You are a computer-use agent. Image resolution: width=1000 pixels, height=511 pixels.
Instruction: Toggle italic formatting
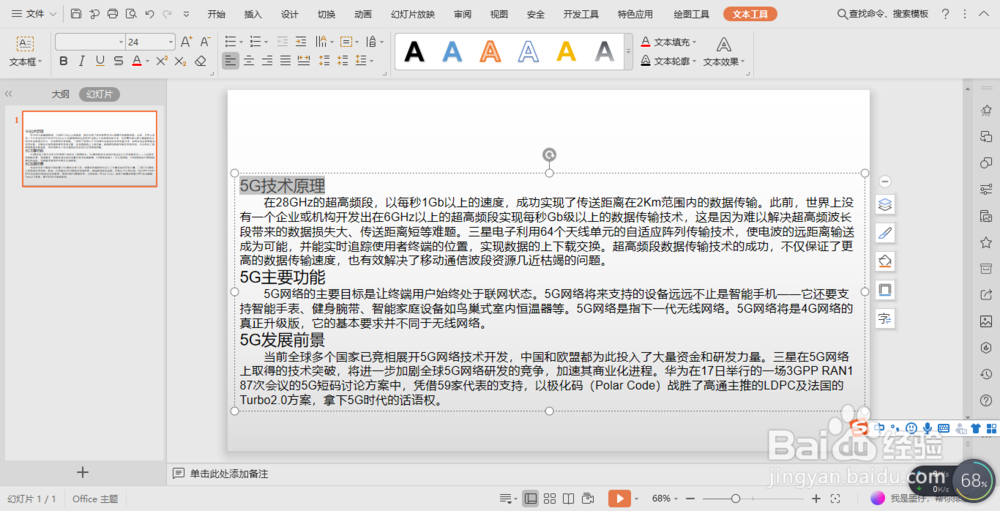[x=82, y=61]
